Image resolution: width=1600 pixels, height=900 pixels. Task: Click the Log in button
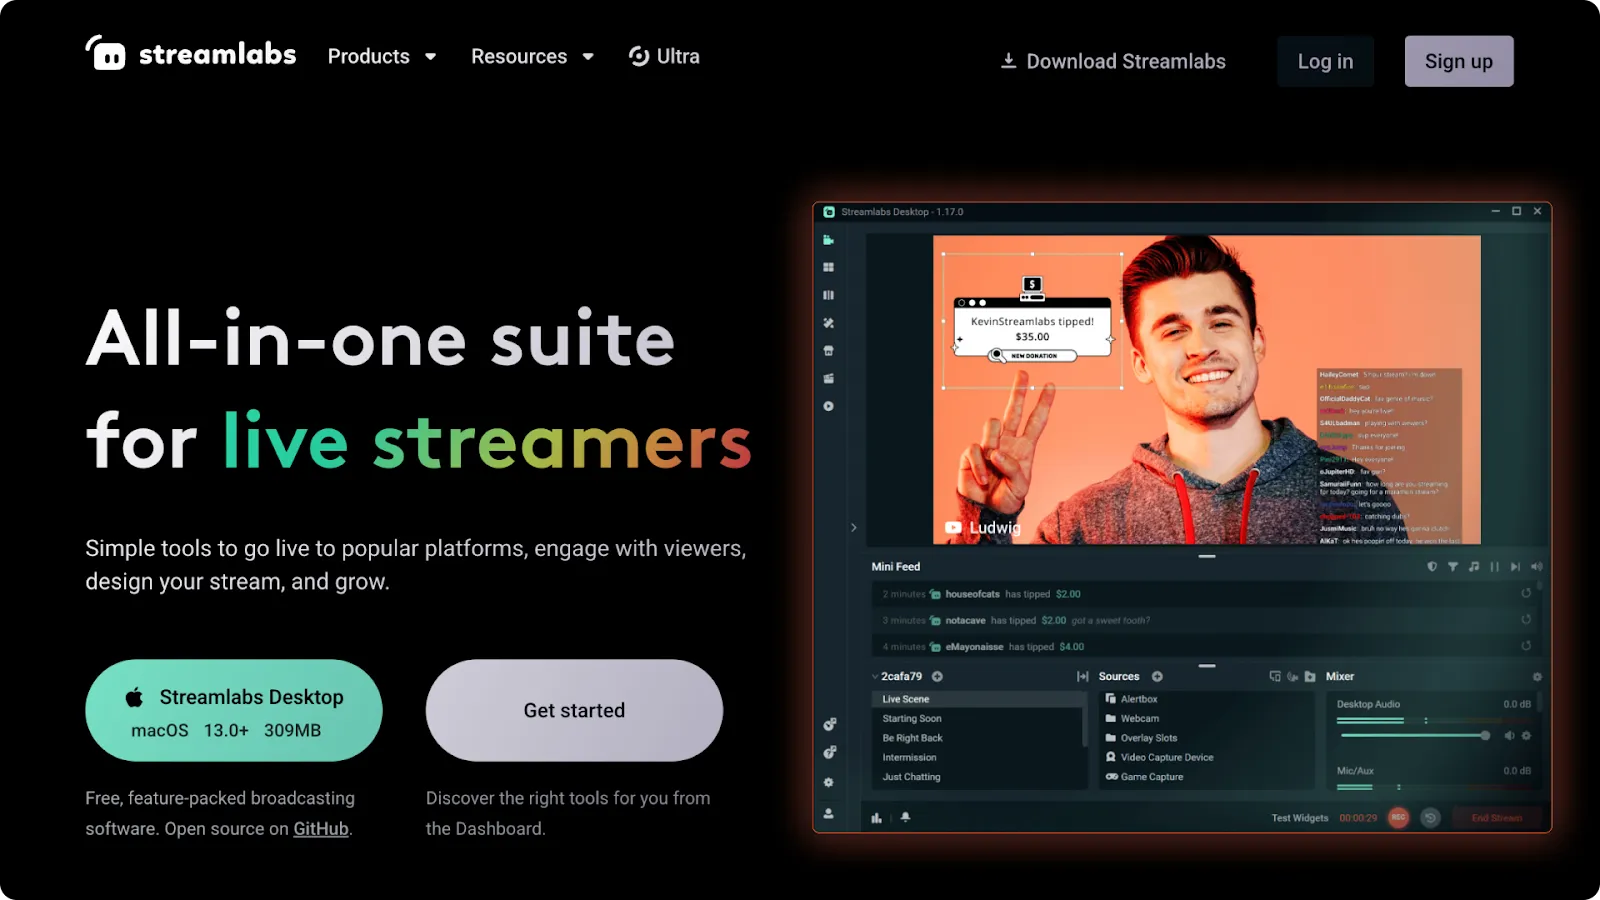(1325, 61)
